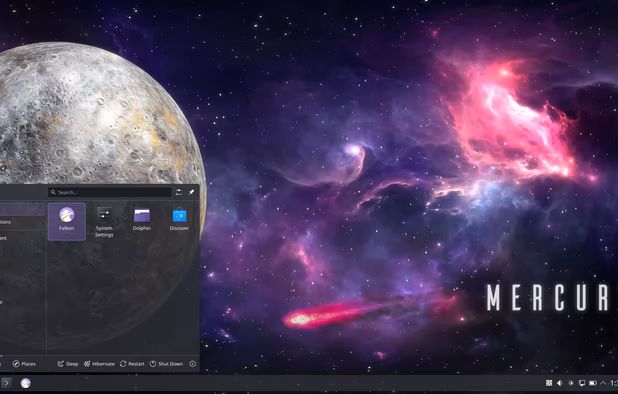Click the Shut Down button
Screen dimensions: 618x394
click(x=166, y=364)
